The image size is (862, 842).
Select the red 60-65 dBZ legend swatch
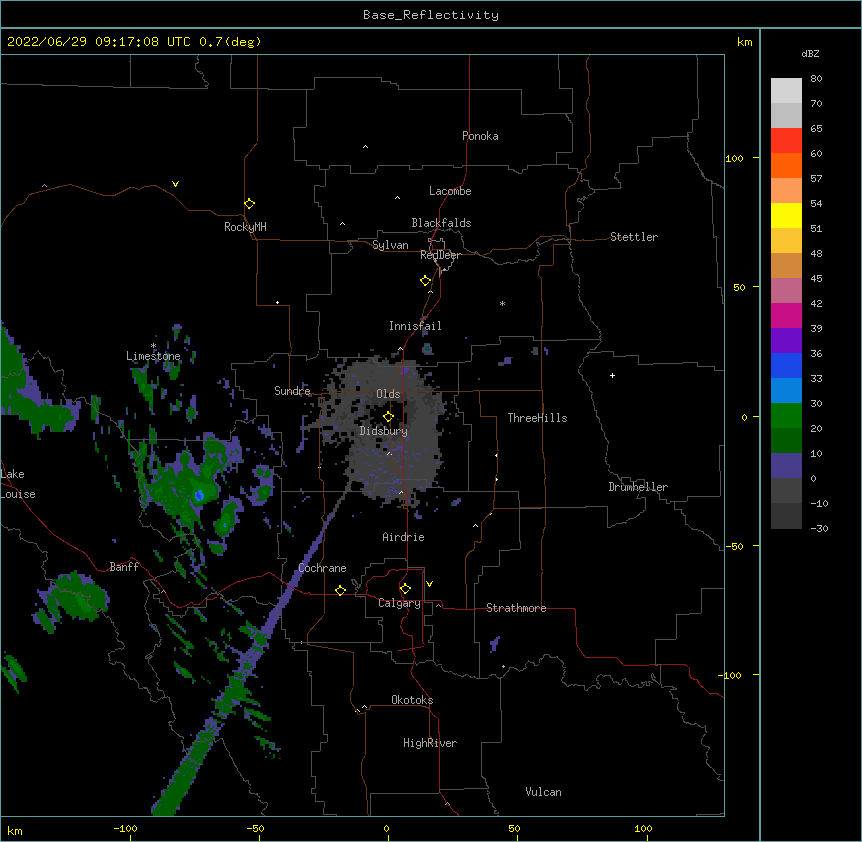click(786, 140)
